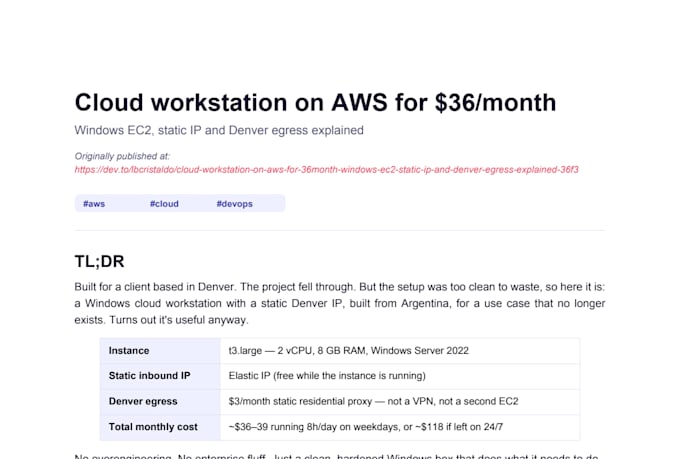The height and width of the screenshot is (459, 680).
Task: Click the paragraph starting 'Built for a client based in Denver'
Action: pyautogui.click(x=340, y=303)
